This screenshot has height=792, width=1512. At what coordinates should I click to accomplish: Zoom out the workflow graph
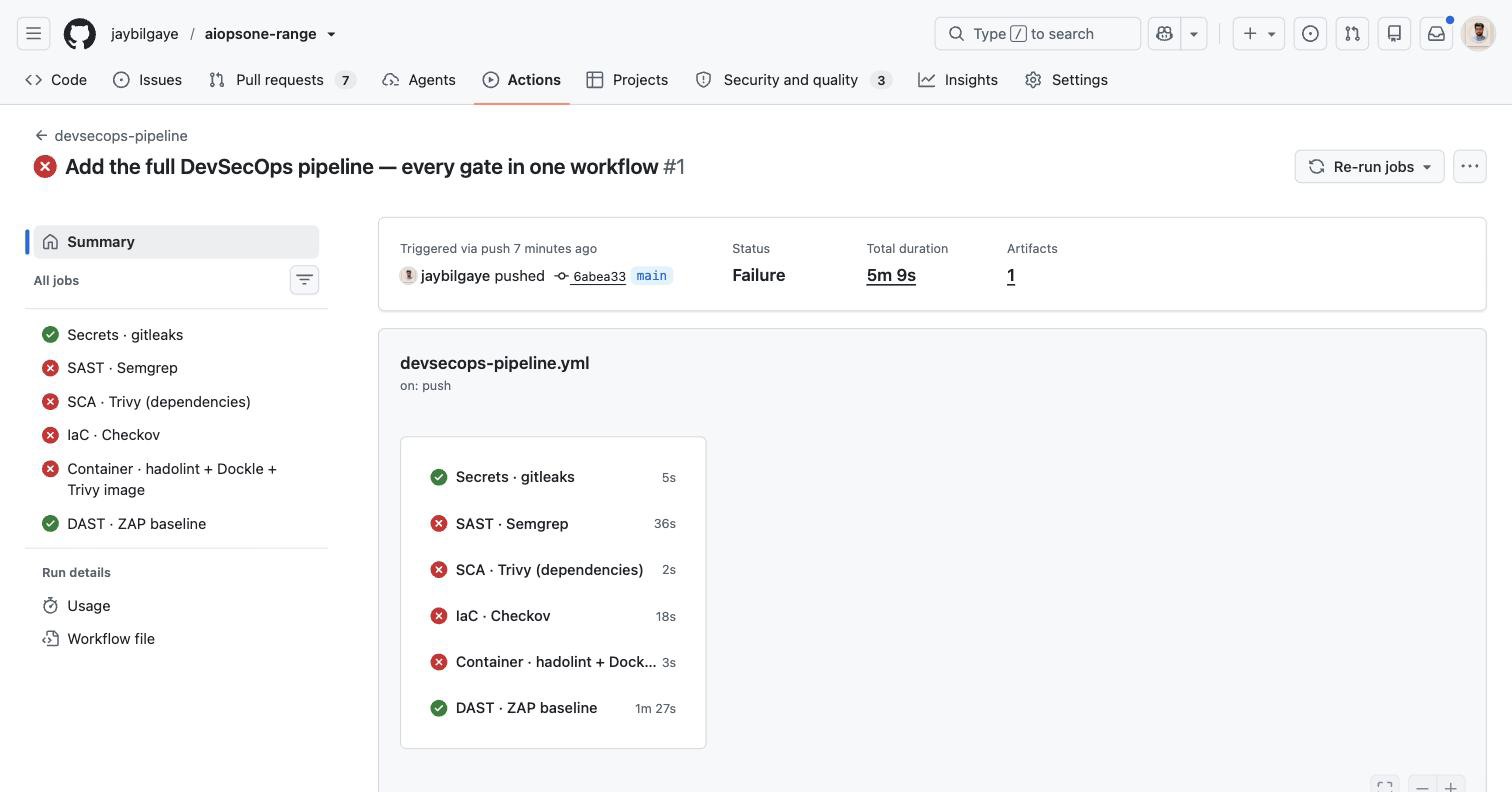click(x=1422, y=787)
